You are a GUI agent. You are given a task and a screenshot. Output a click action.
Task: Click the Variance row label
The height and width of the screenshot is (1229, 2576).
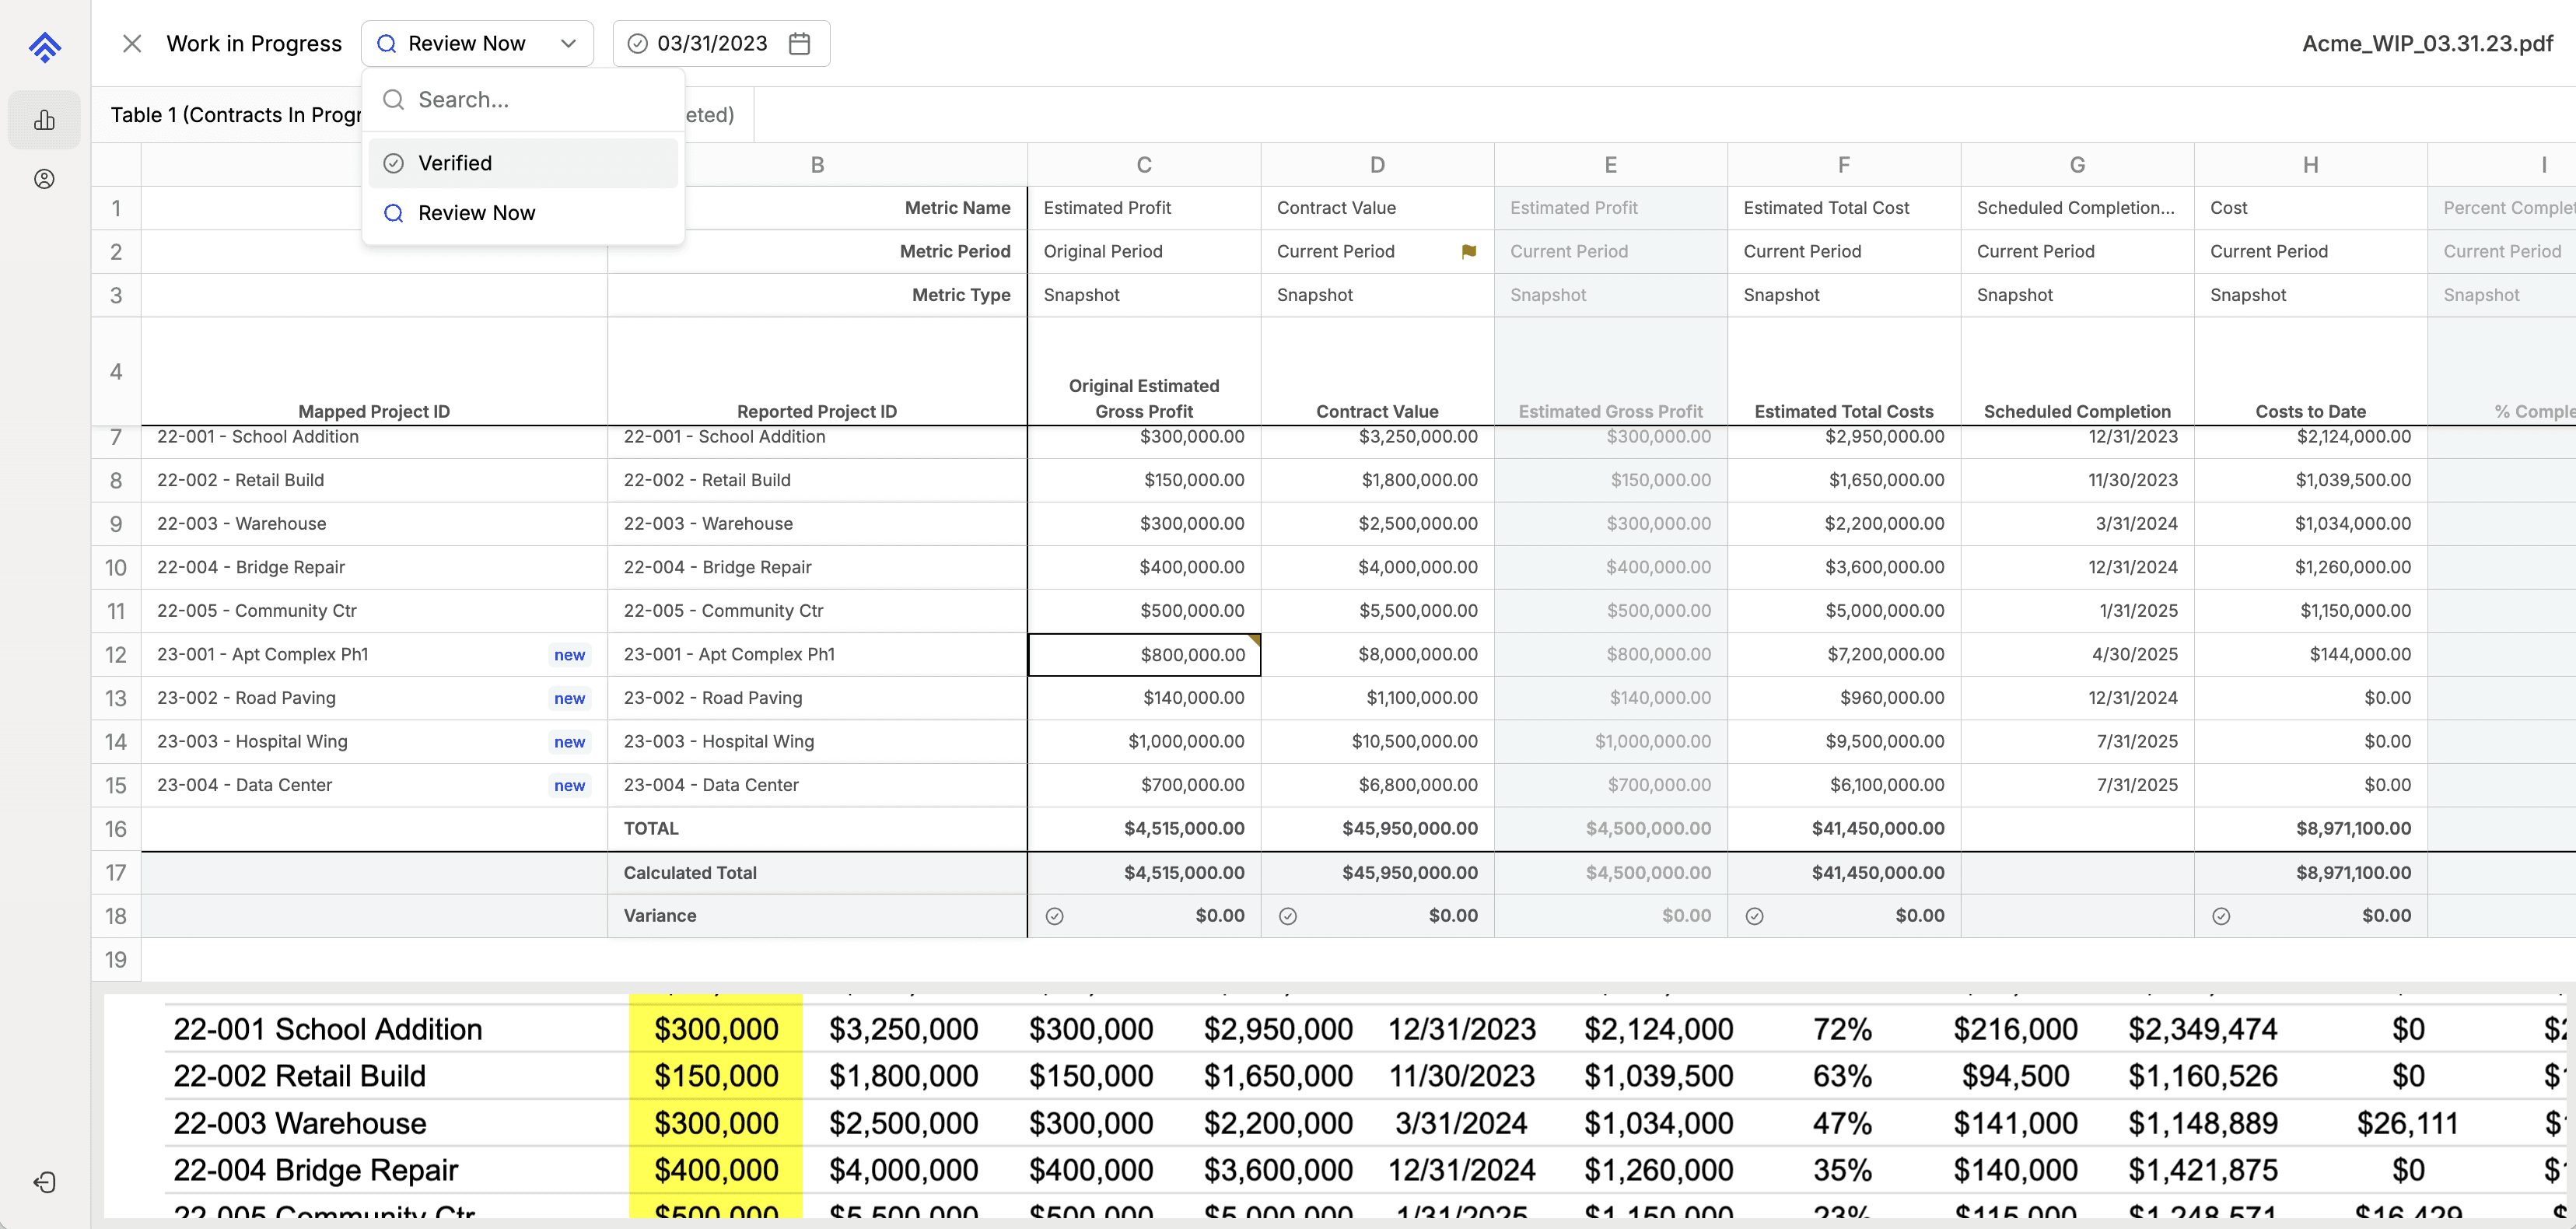[660, 916]
